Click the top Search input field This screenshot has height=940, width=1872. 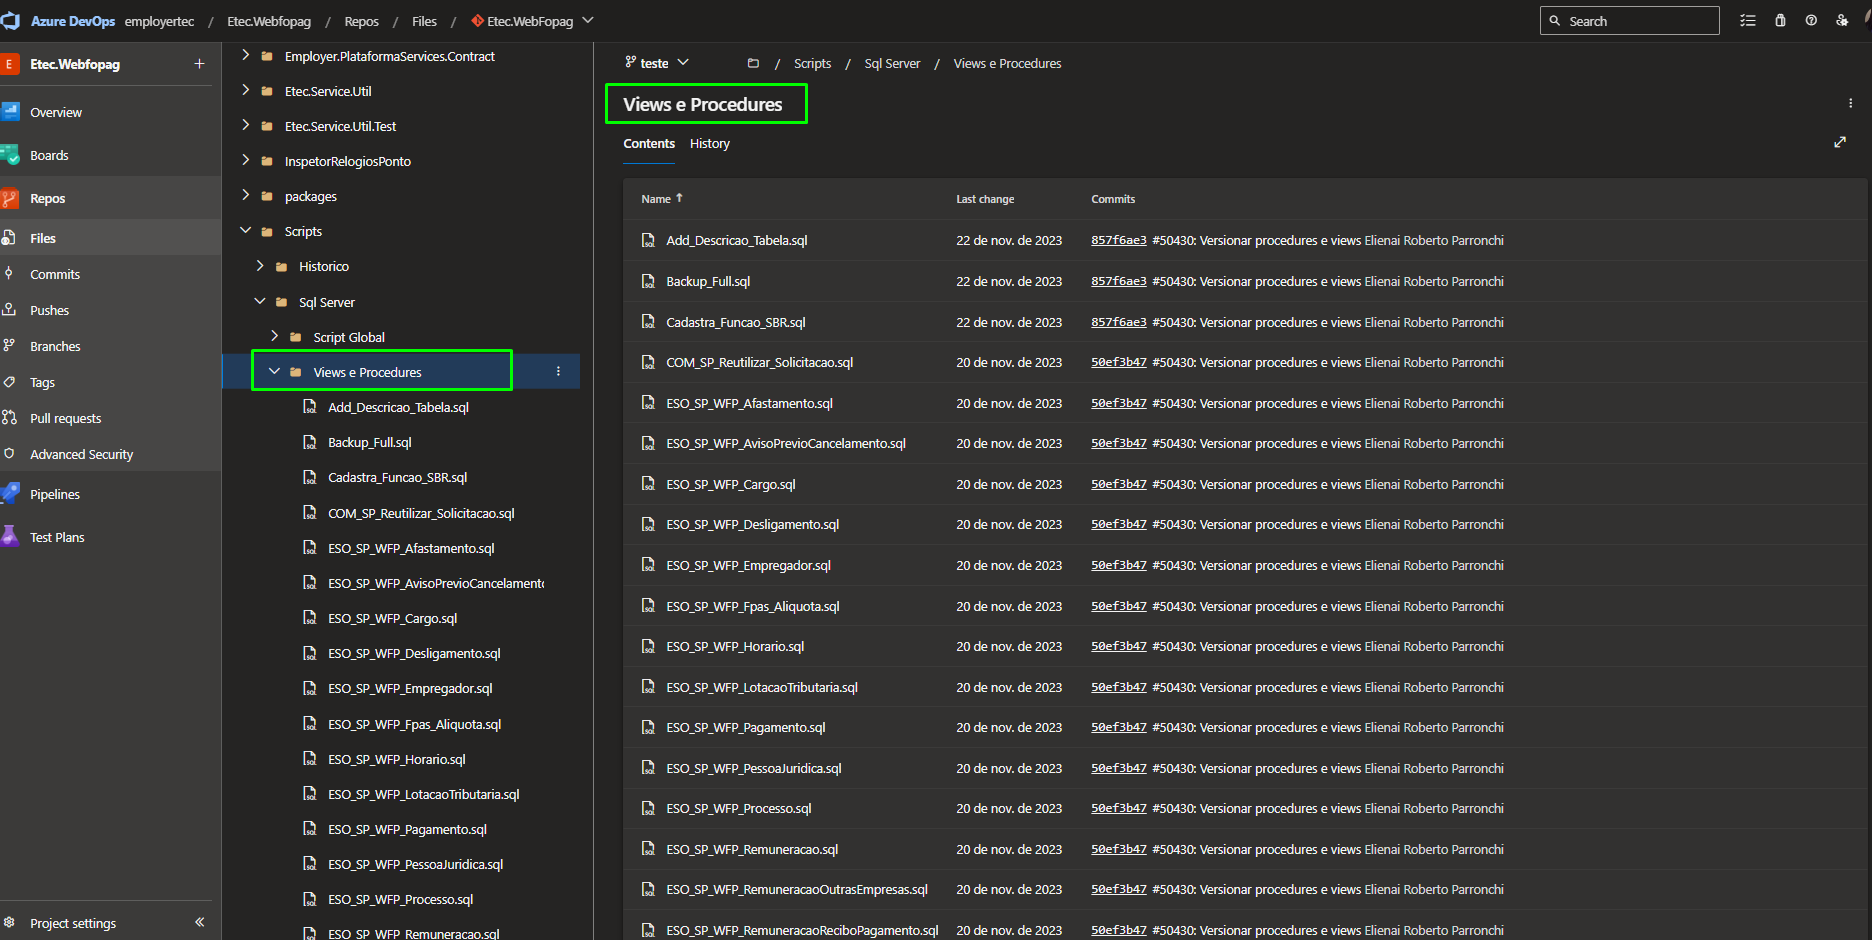pos(1630,21)
